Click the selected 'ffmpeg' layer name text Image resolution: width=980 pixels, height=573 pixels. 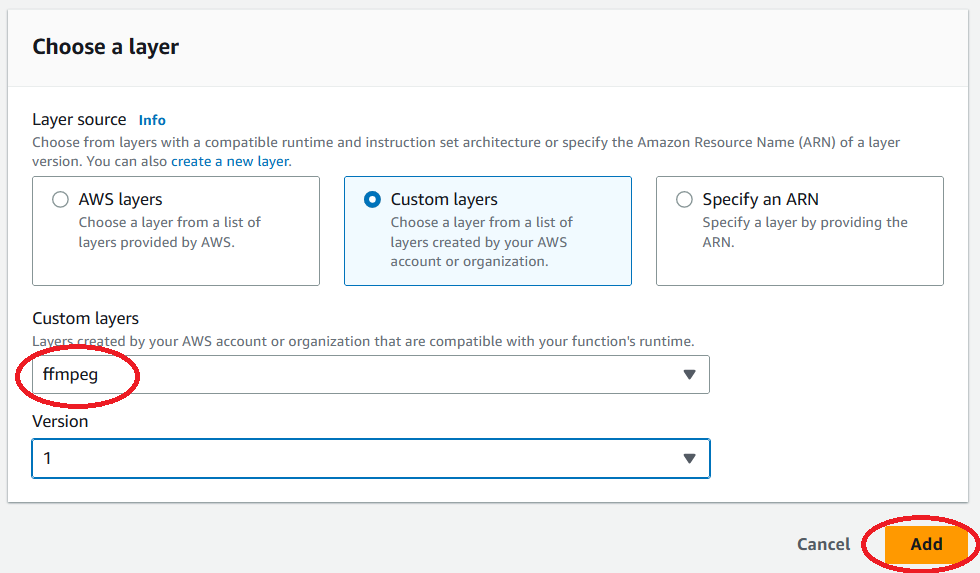[x=72, y=375]
